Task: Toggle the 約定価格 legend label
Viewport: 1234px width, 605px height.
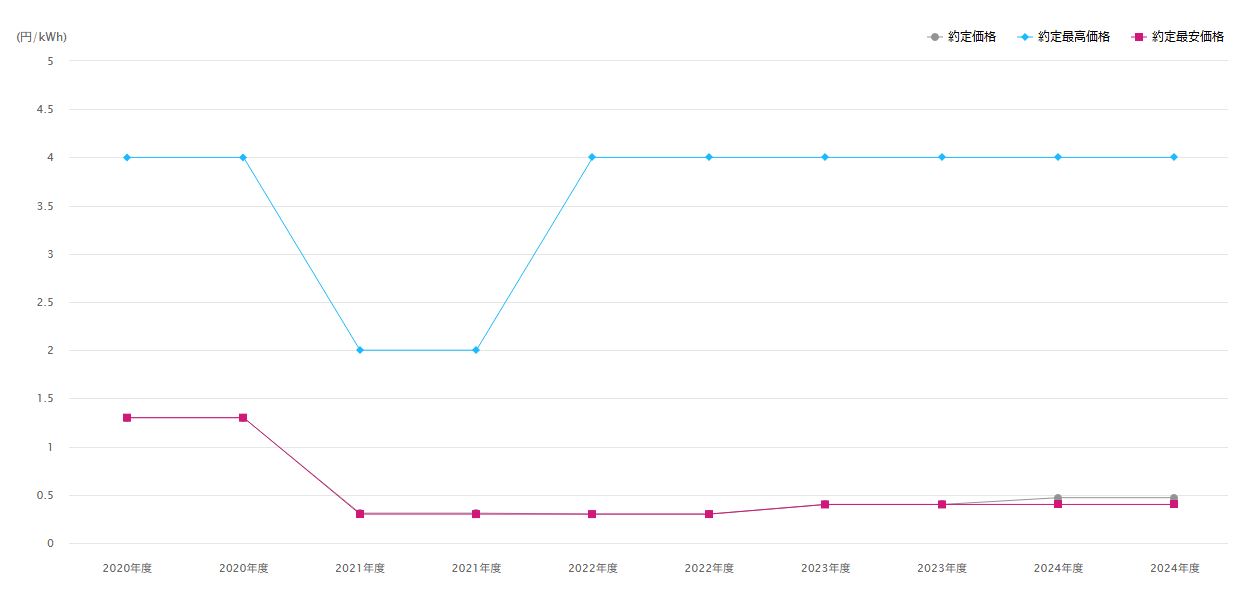Action: 971,37
